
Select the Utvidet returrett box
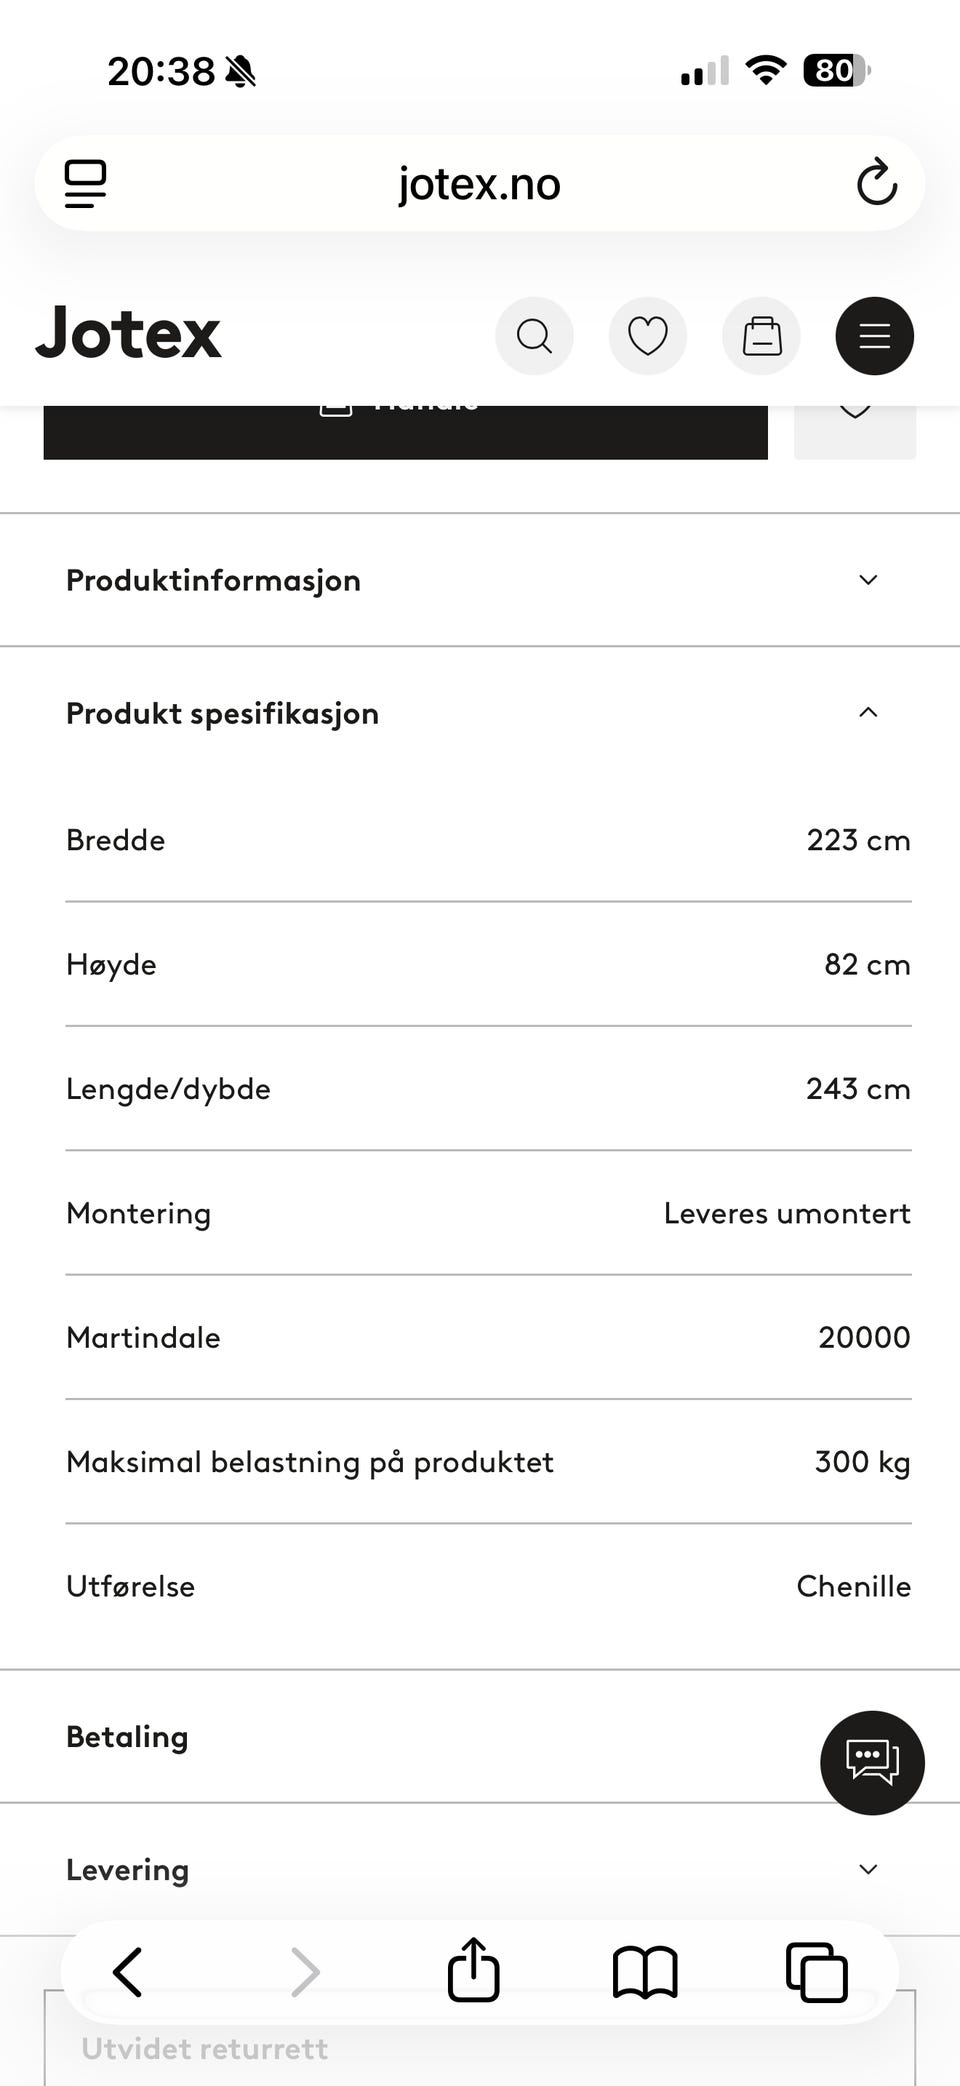(x=480, y=2040)
